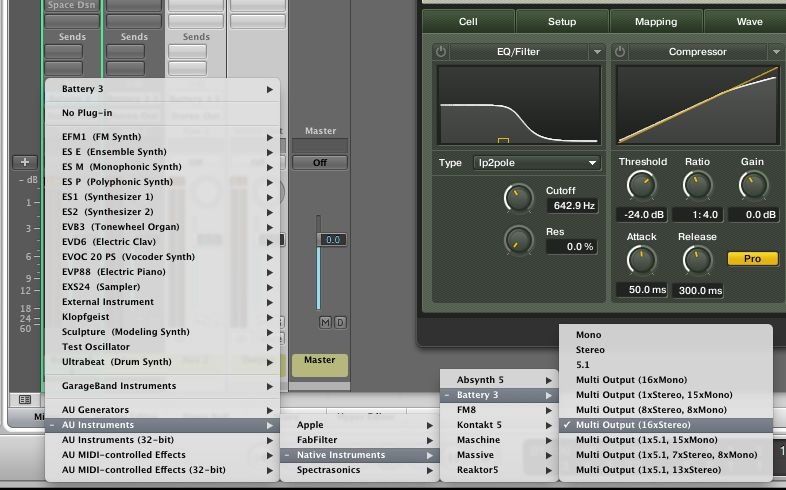Screen dimensions: 786x490
Task: Open the Reaktor5 submenu
Action: point(499,470)
